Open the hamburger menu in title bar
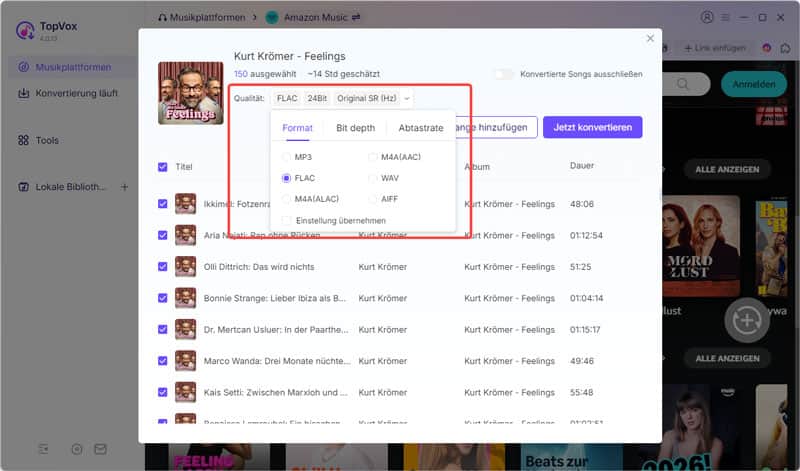 click(725, 17)
